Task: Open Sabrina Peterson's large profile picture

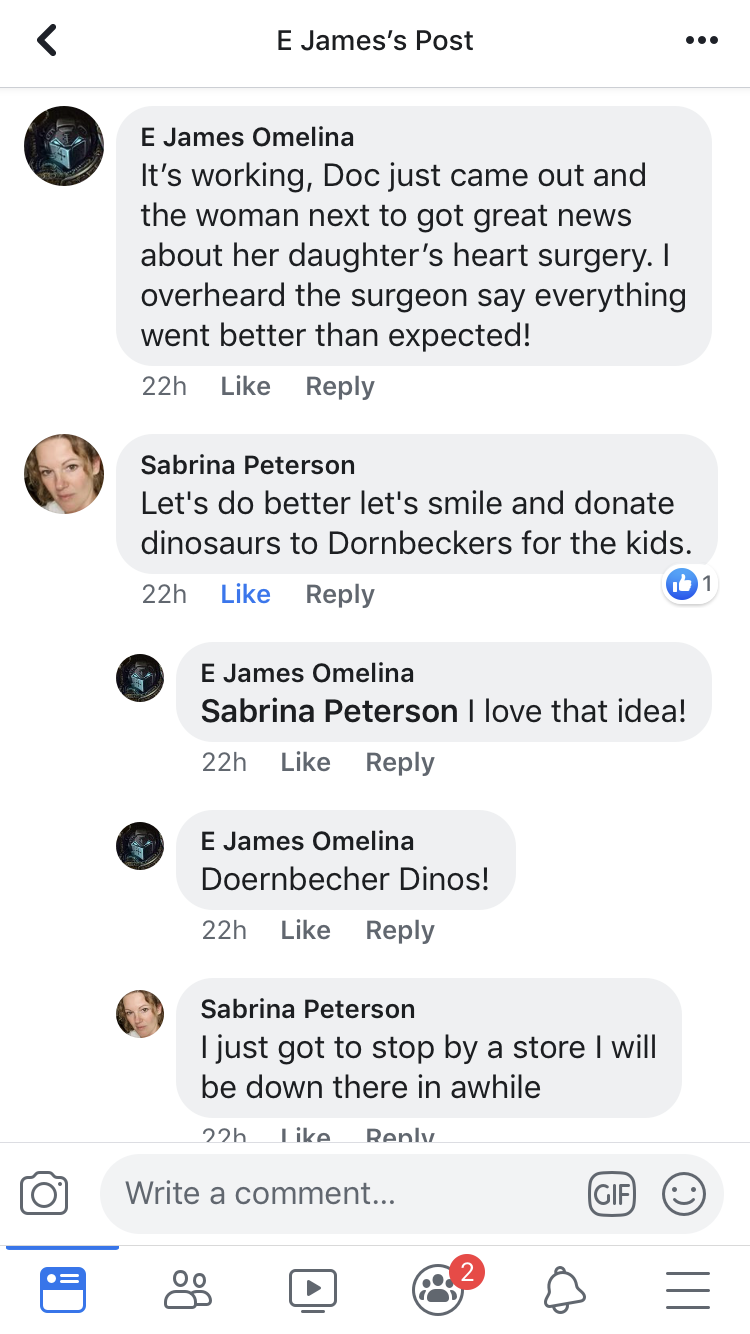Action: 64,474
